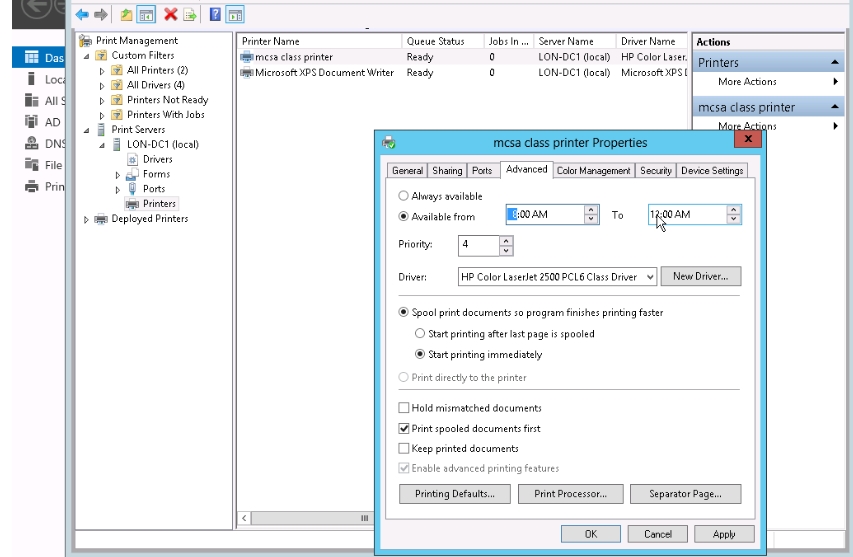Image resolution: width=853 pixels, height=557 pixels.
Task: Increase Priority with the up spinner arrow
Action: tap(506, 240)
